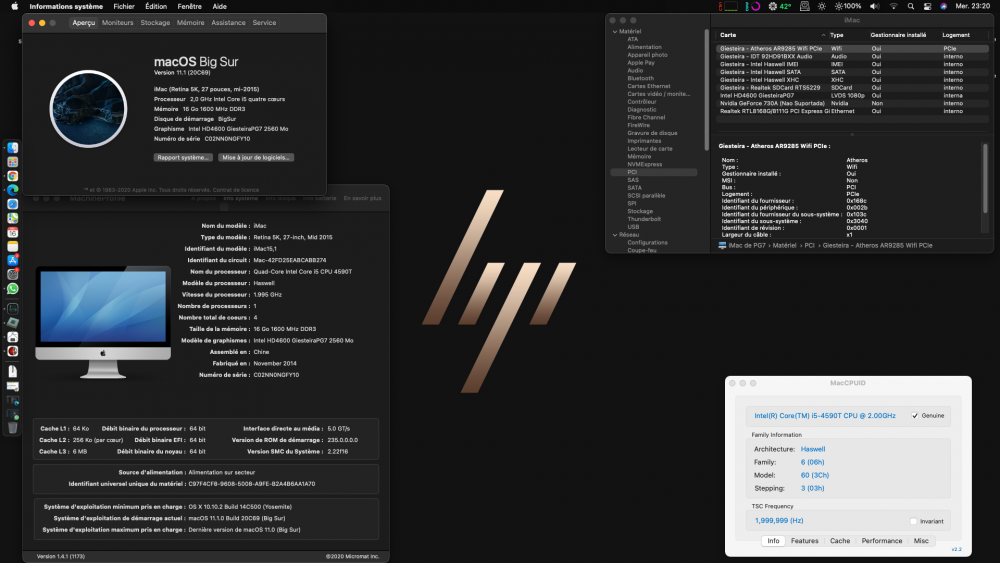Click the Rapport système… button
The image size is (1000, 563).
click(183, 157)
